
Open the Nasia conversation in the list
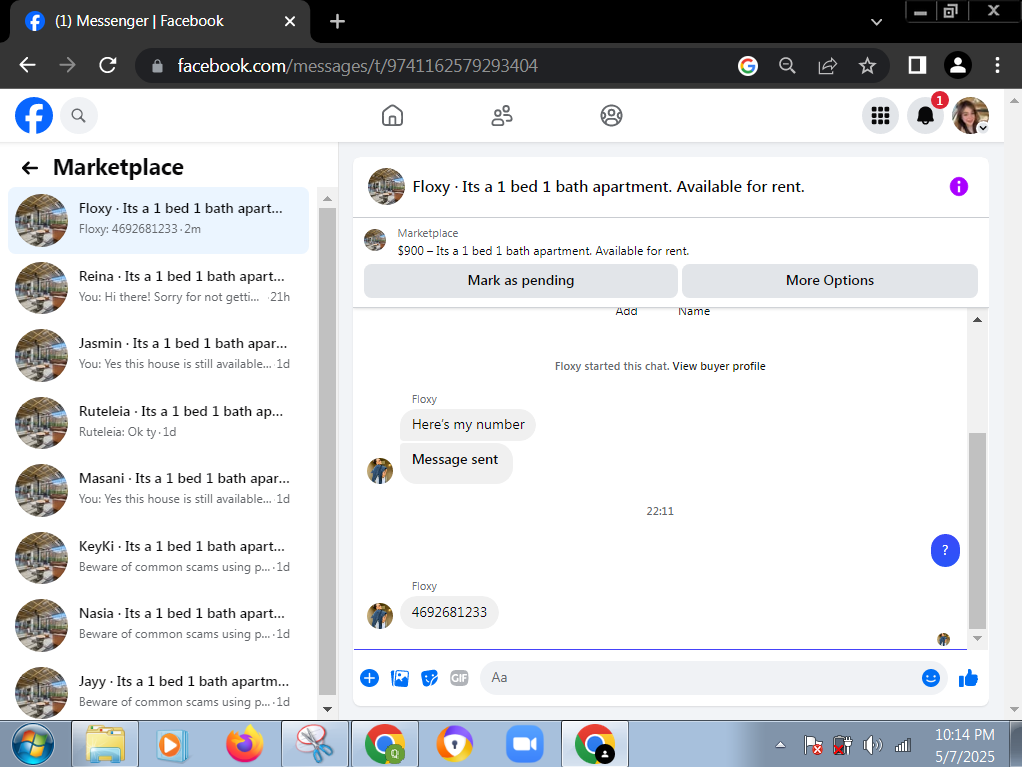(158, 624)
